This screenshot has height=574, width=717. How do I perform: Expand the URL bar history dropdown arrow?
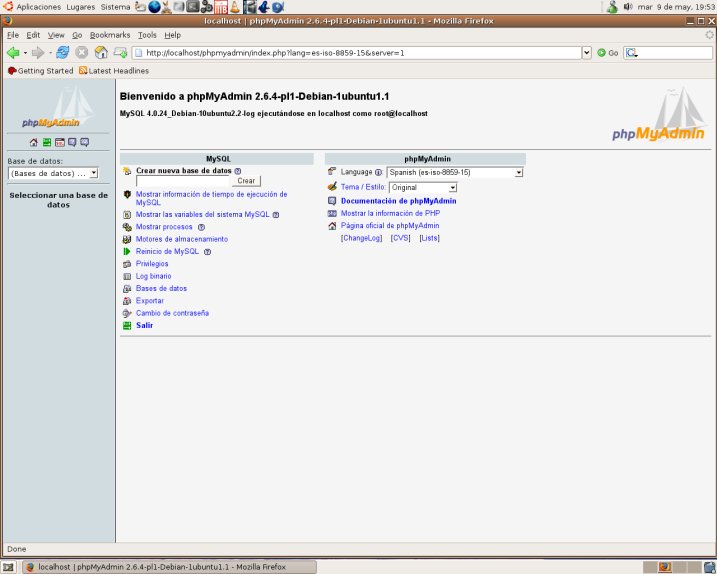coord(587,53)
